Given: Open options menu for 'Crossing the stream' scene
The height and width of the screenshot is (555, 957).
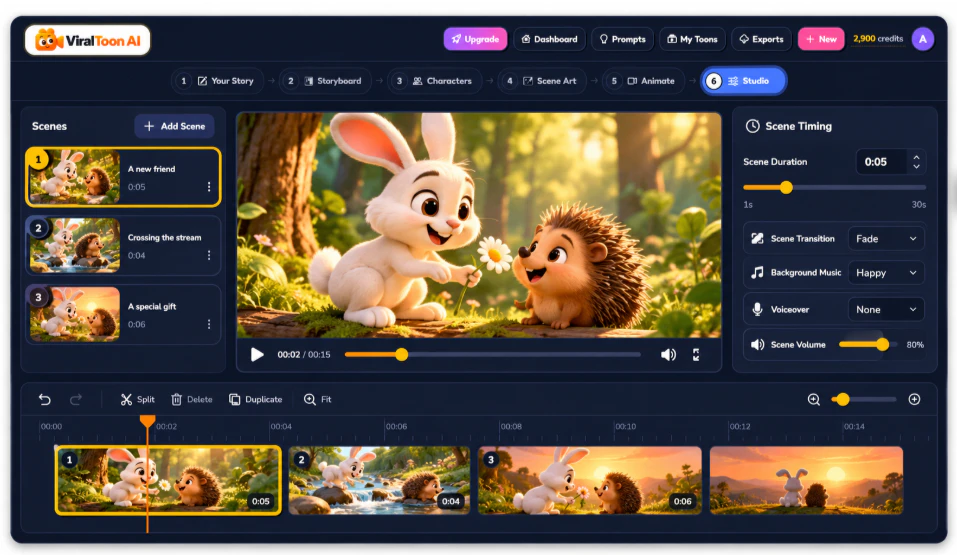Looking at the screenshot, I should 209,255.
